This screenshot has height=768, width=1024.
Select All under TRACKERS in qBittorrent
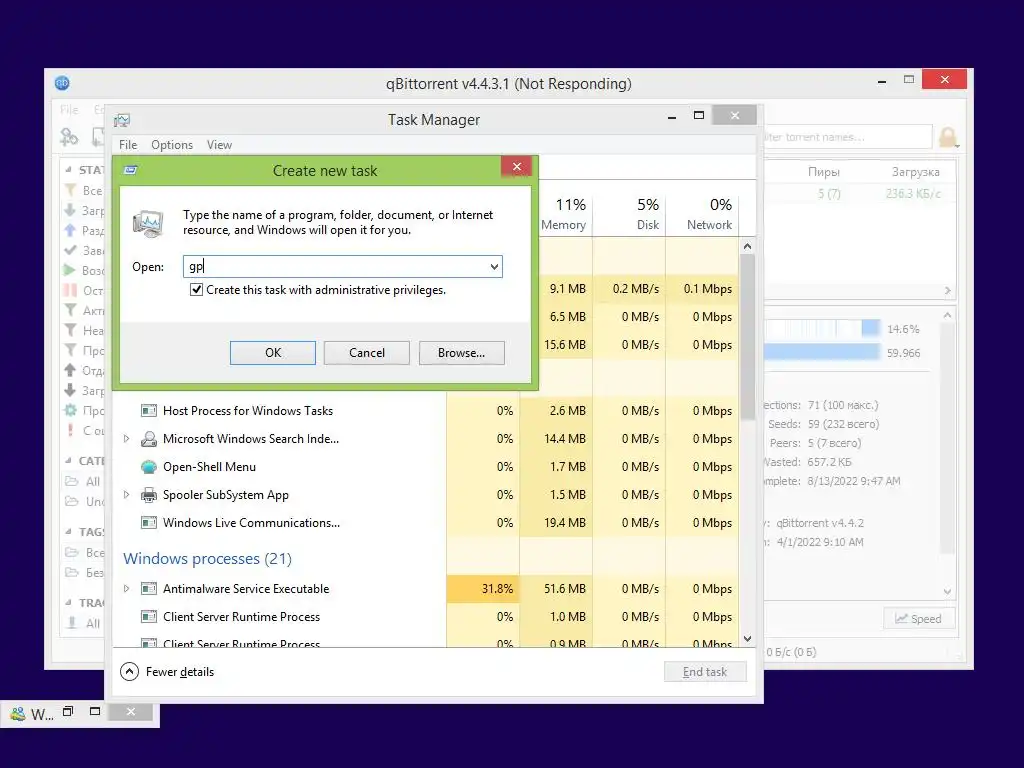84,624
